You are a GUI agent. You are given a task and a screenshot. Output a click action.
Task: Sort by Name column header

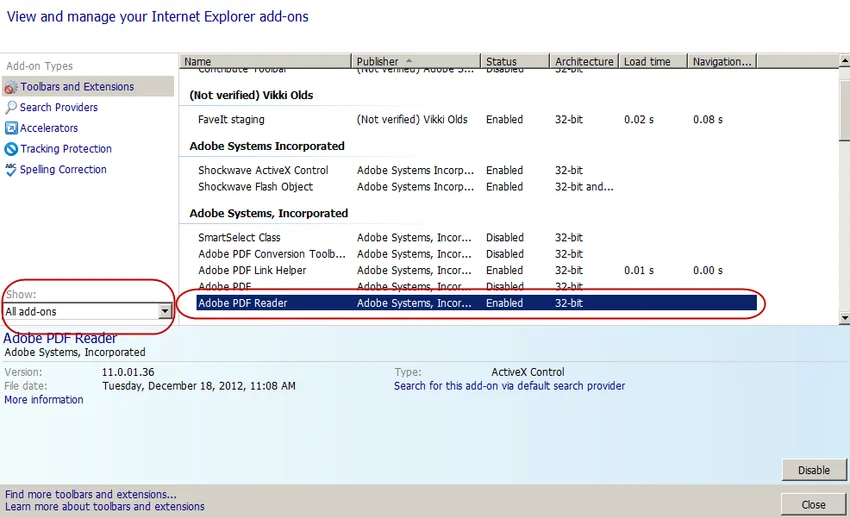tap(265, 61)
